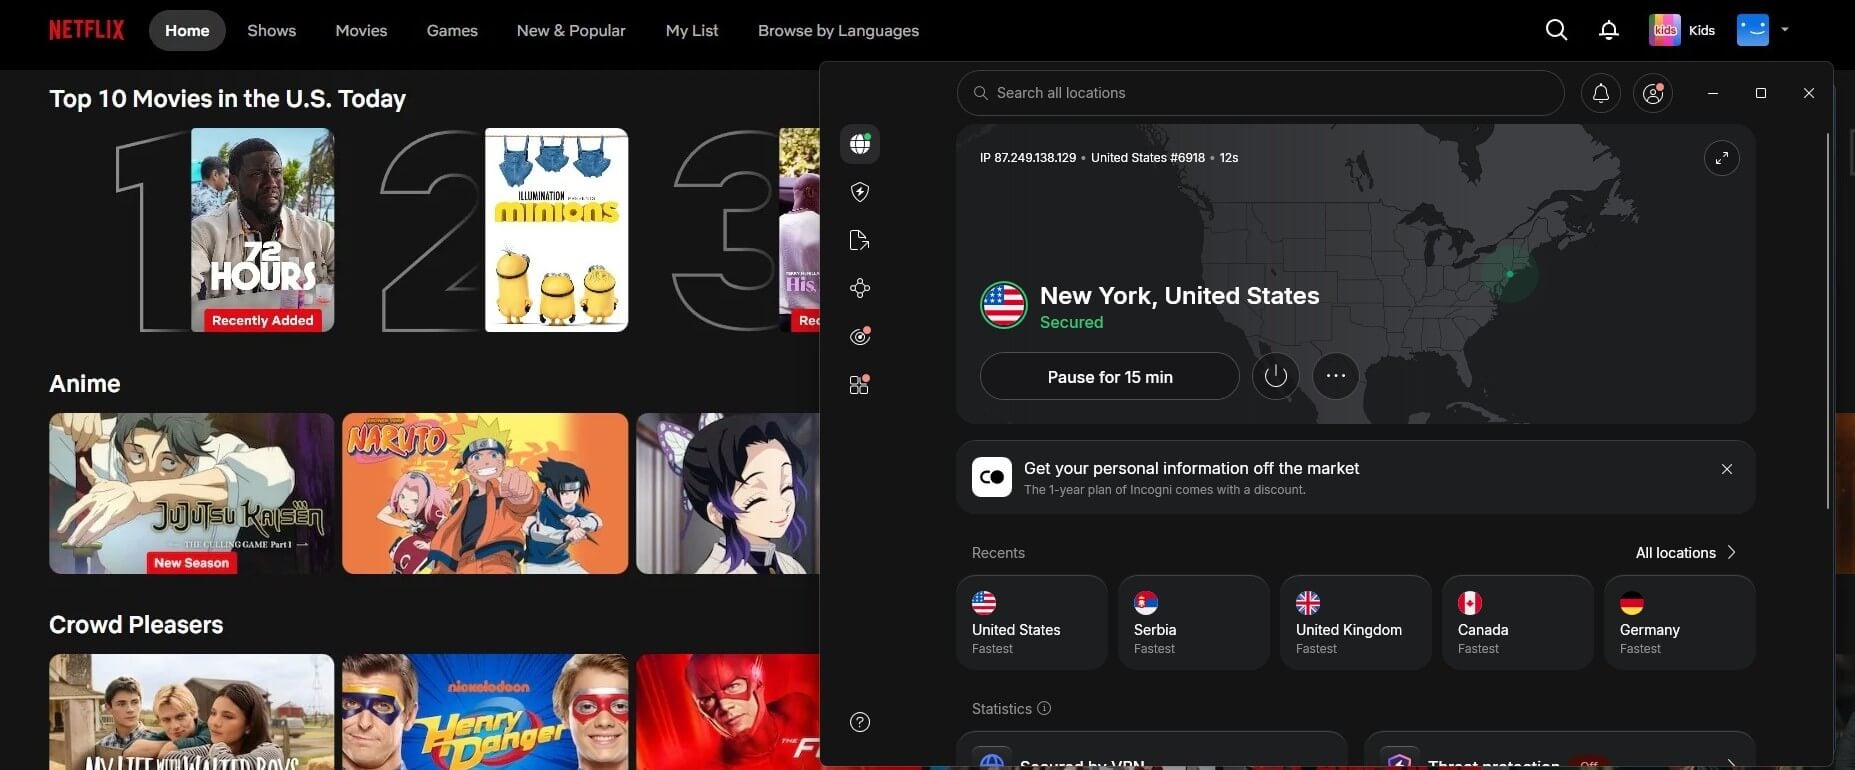
Task: Click the VPN window scrollbar
Action: coord(1827,320)
